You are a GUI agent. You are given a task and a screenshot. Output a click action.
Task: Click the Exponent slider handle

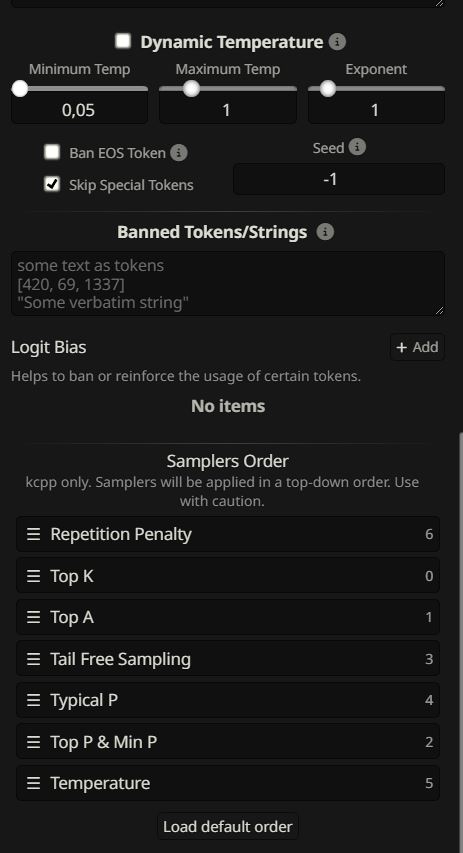pos(328,88)
